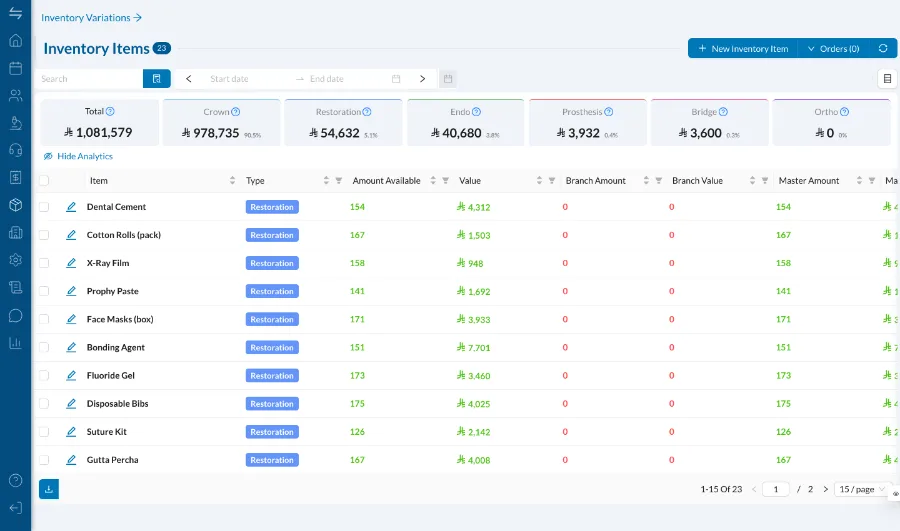Check the Face Masks (box) row checkbox
This screenshot has height=531, width=900.
[44, 319]
